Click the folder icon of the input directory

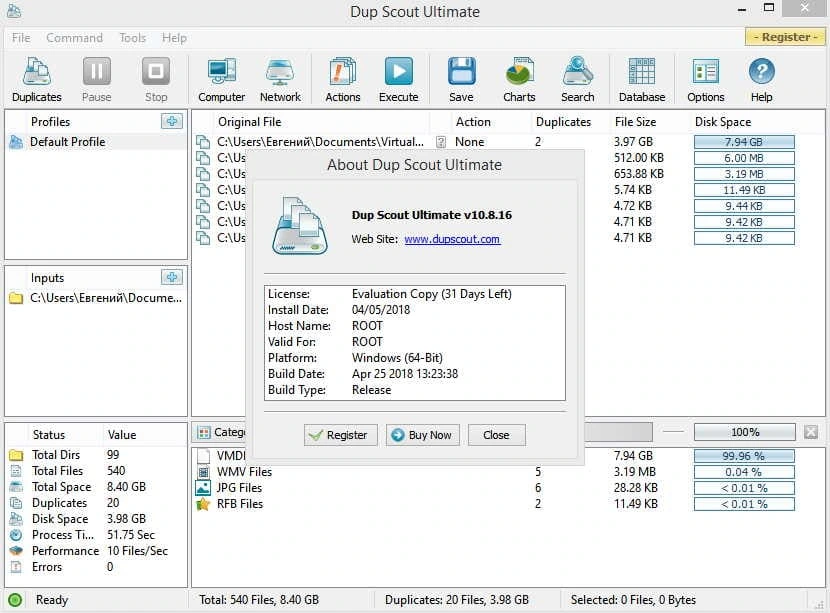point(16,298)
